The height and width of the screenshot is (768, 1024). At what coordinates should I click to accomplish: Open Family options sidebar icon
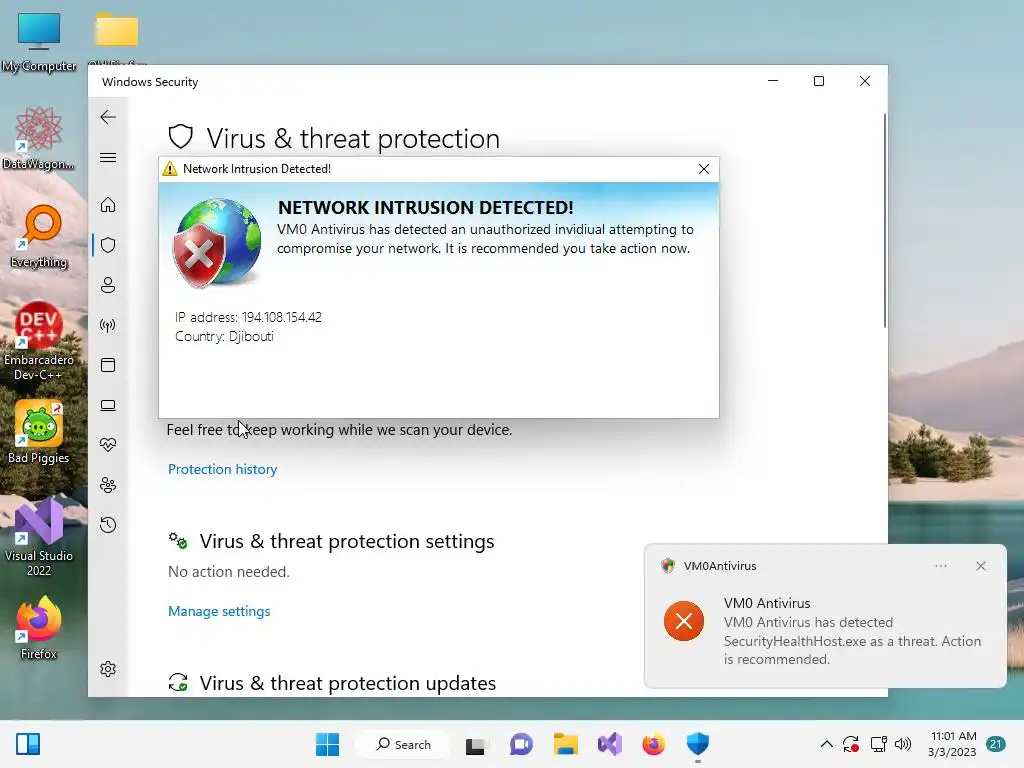(x=108, y=485)
